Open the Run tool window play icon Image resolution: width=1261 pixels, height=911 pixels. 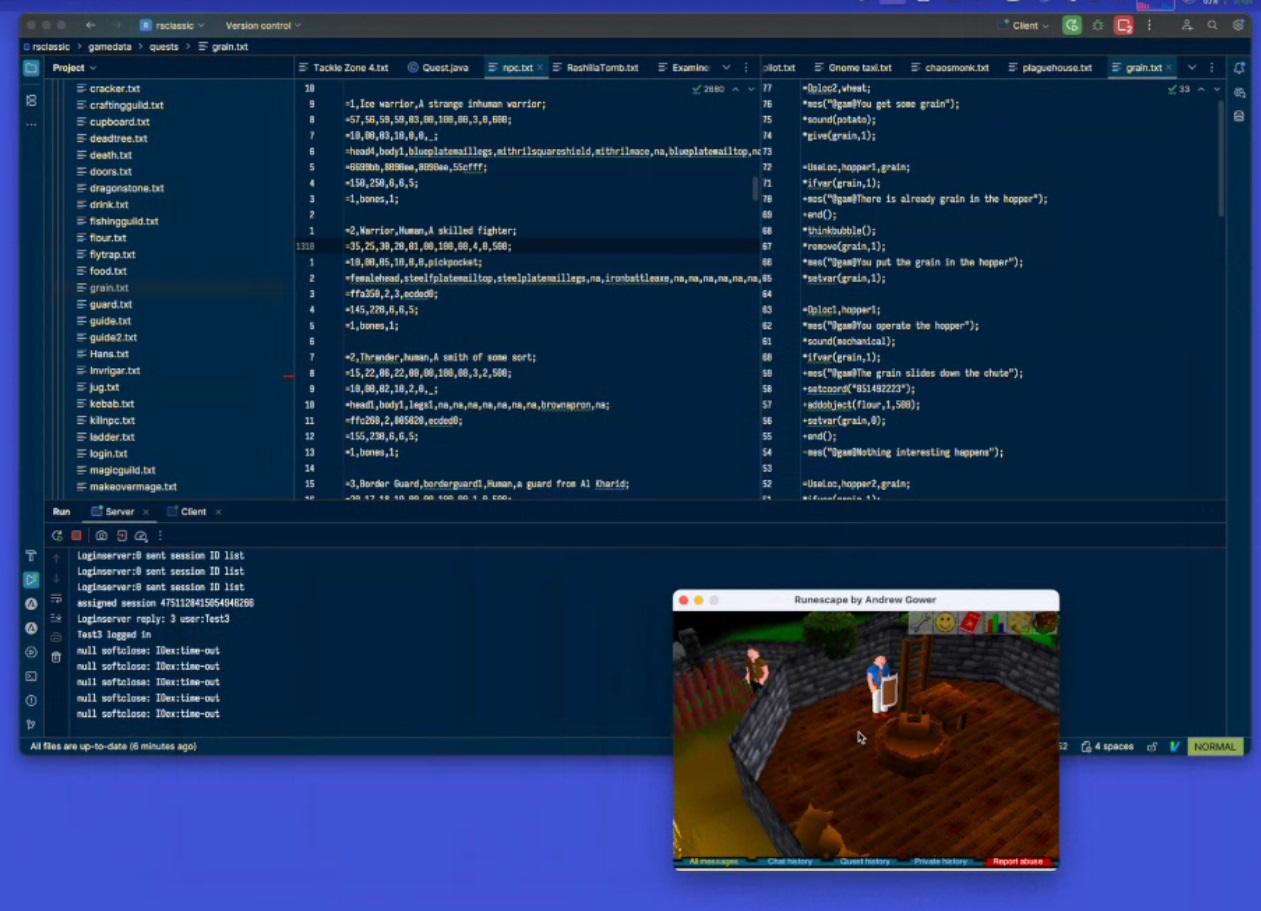tap(31, 579)
